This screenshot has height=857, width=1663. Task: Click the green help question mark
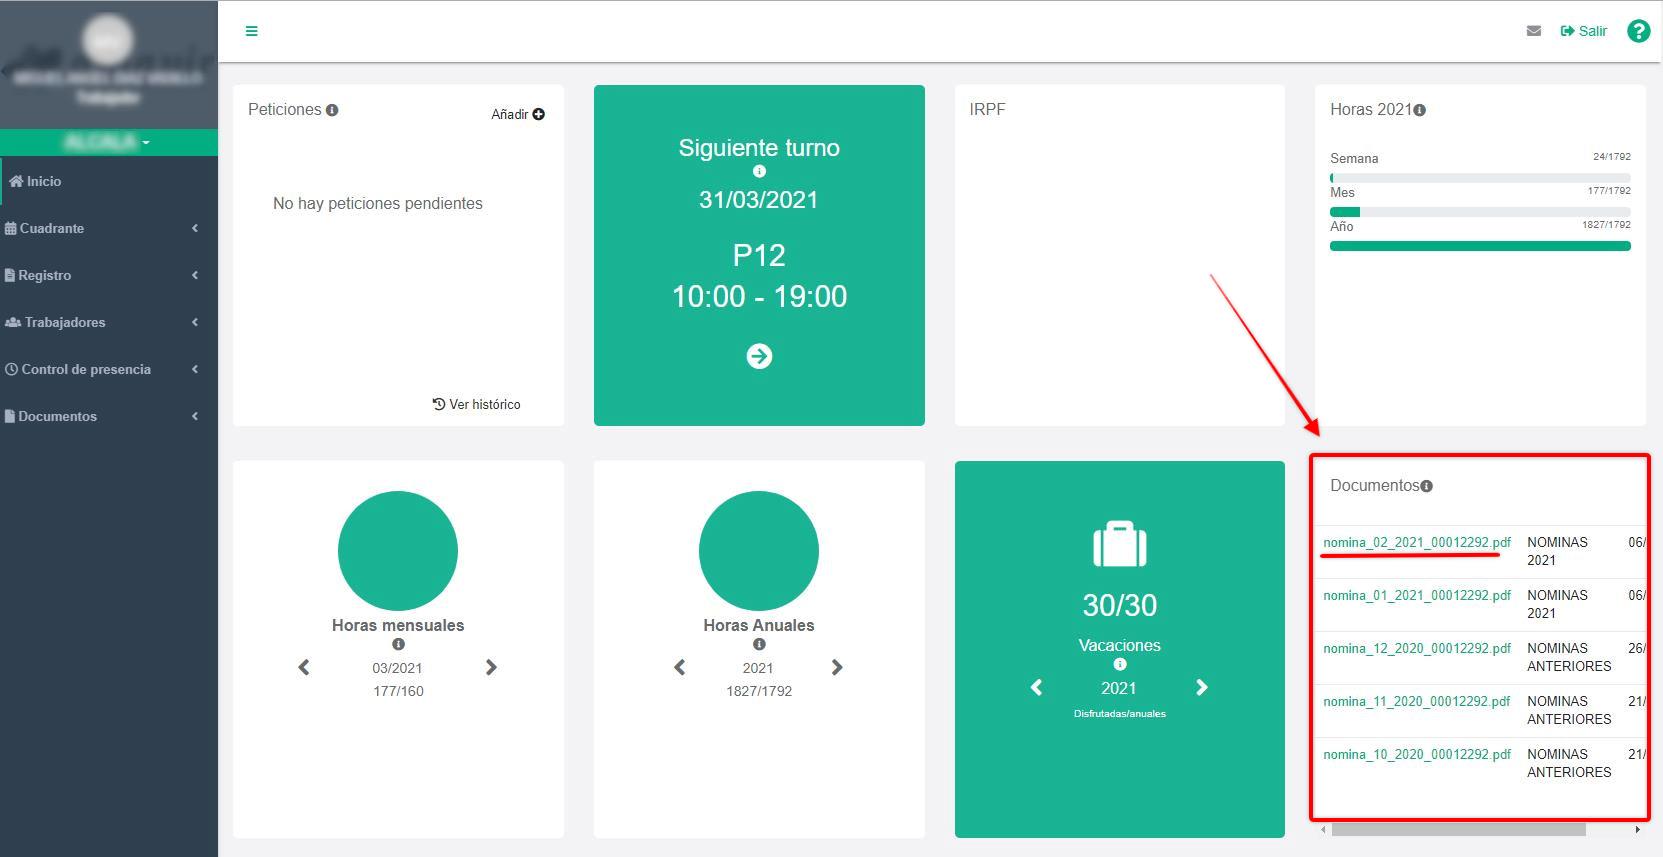tap(1638, 31)
